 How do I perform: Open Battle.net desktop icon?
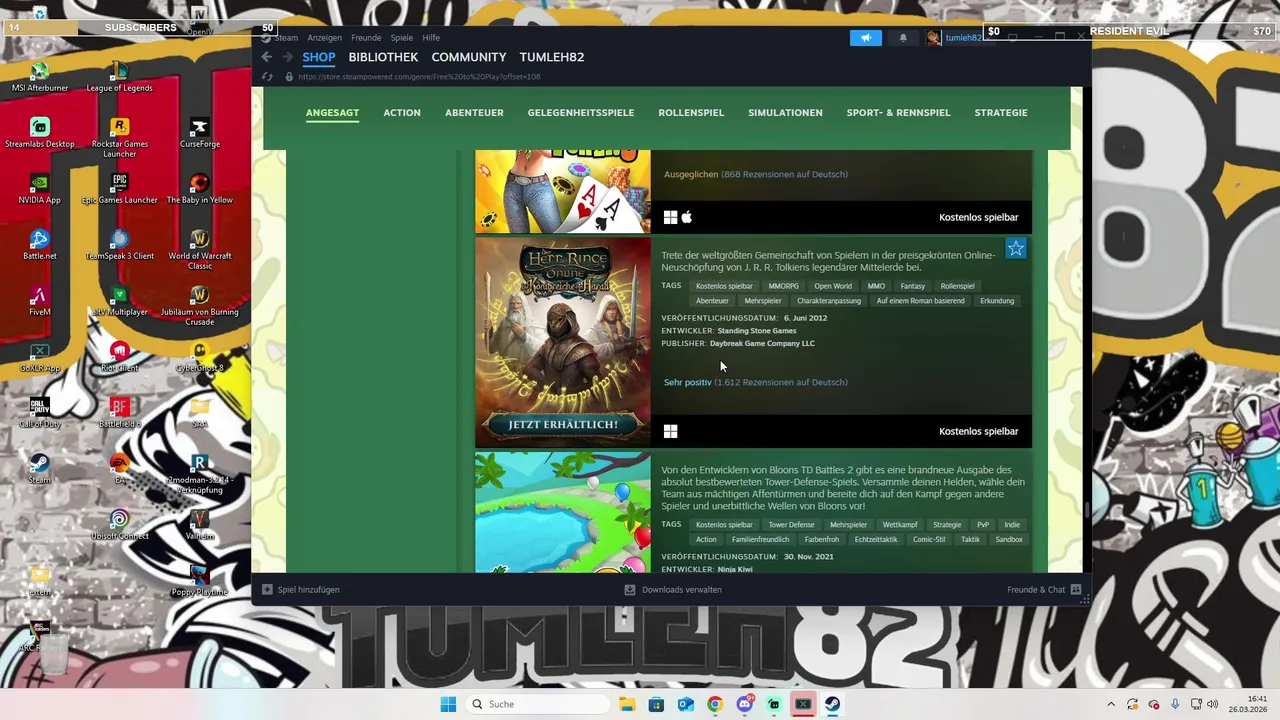click(x=39, y=246)
